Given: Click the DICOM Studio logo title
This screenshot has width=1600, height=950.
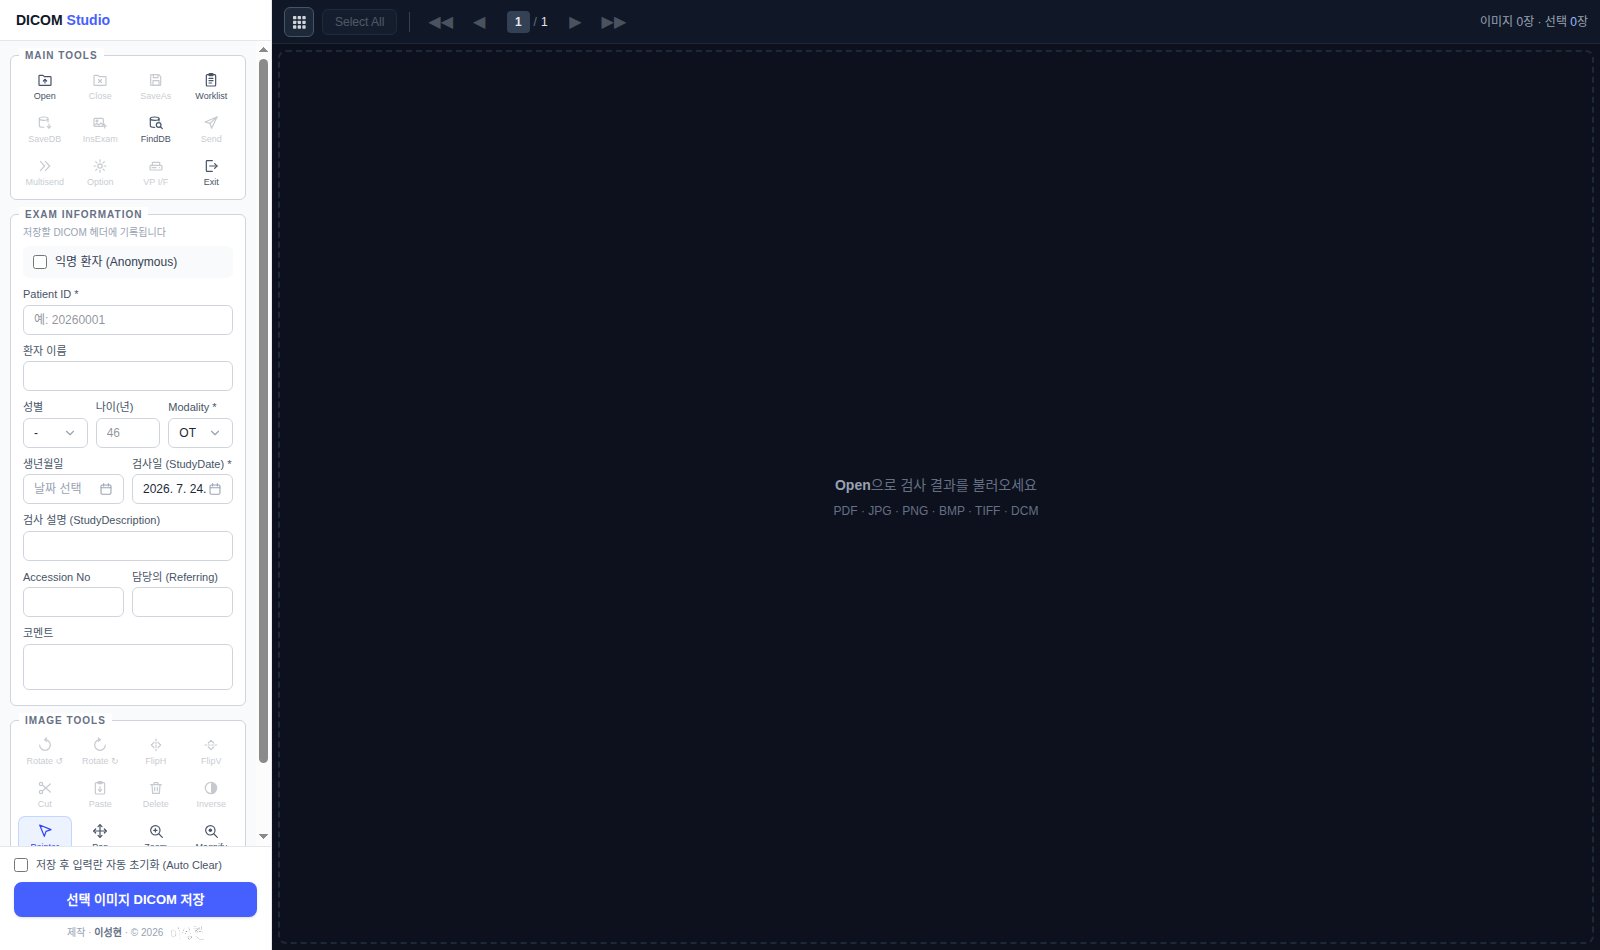Looking at the screenshot, I should coord(63,20).
